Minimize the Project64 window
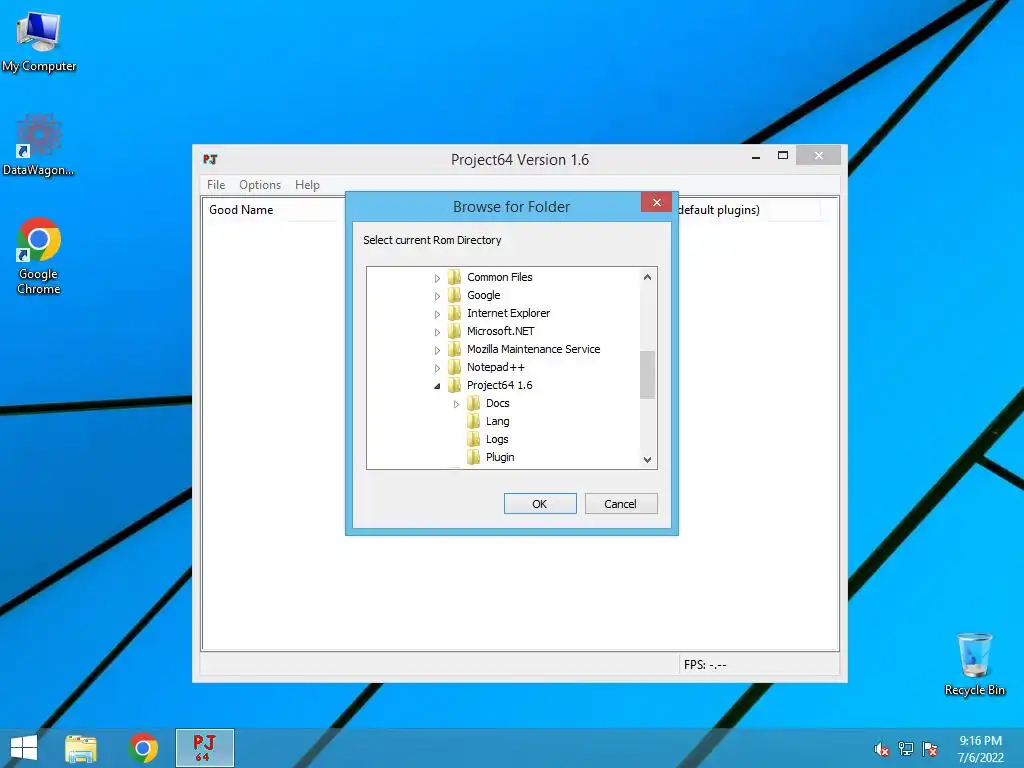Viewport: 1024px width, 768px height. [x=756, y=157]
